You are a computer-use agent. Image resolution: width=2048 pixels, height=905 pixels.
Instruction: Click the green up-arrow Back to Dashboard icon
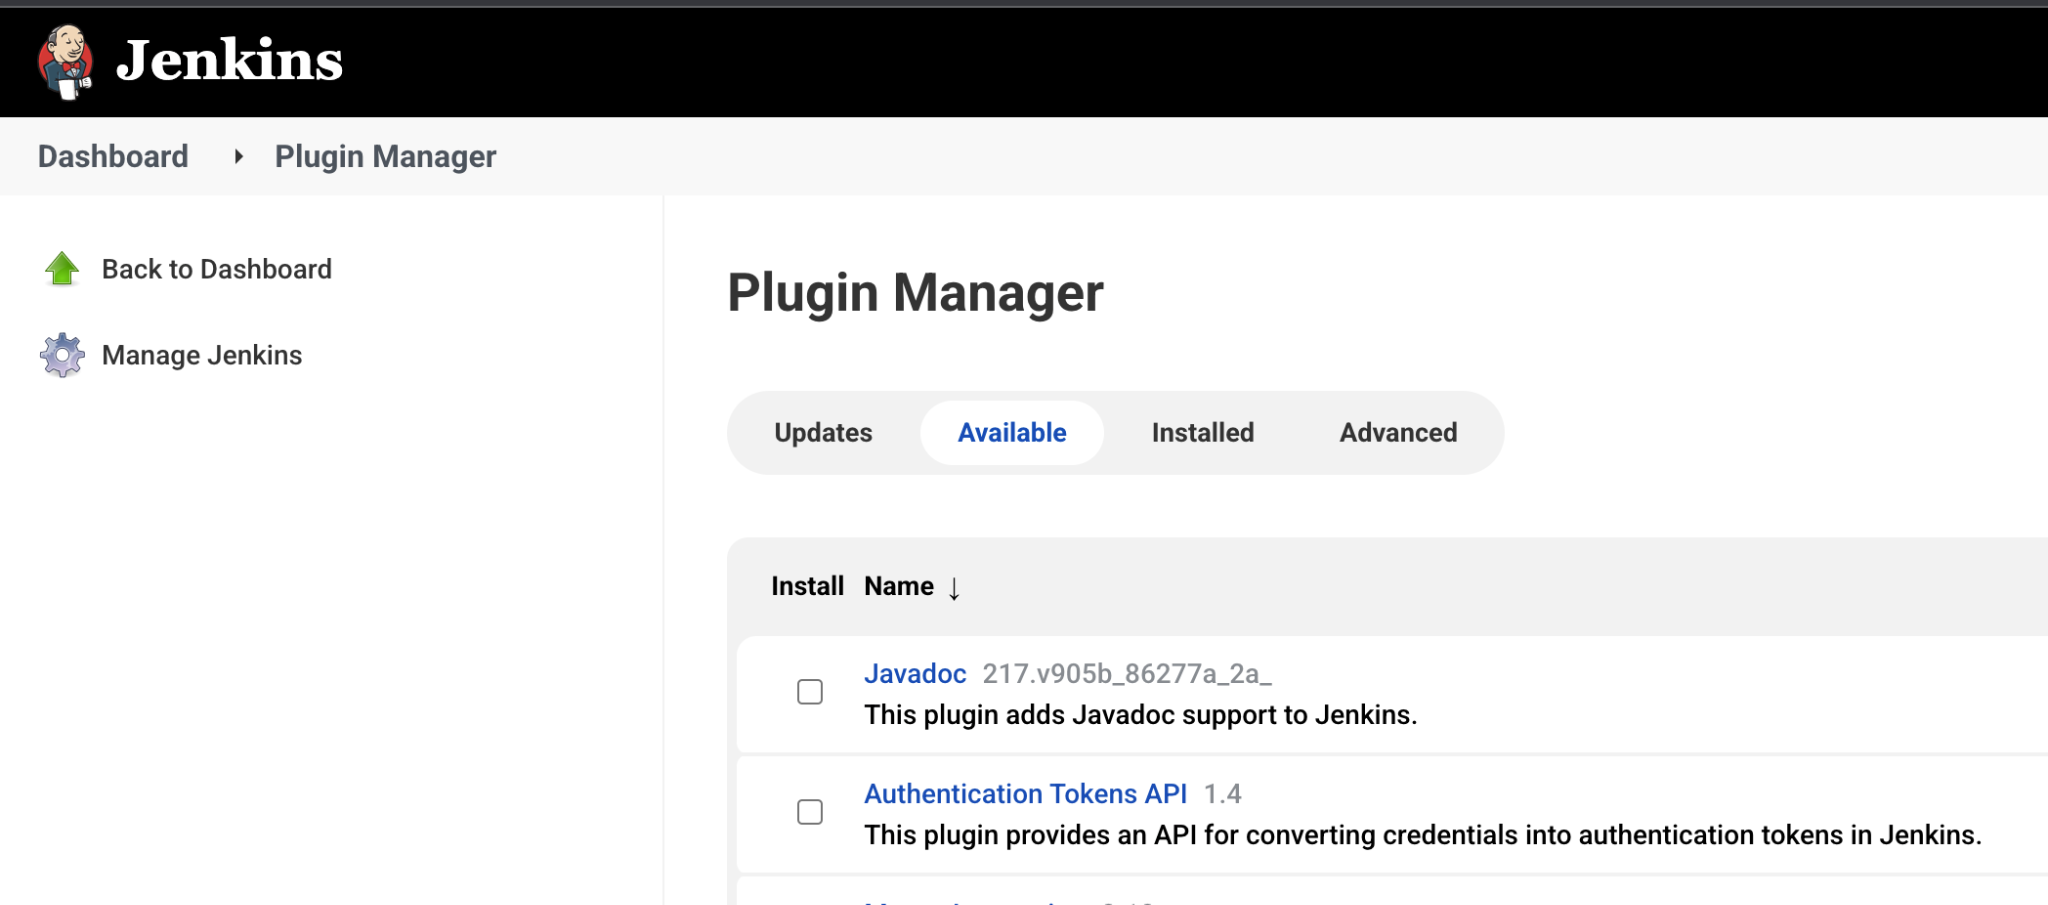(61, 268)
